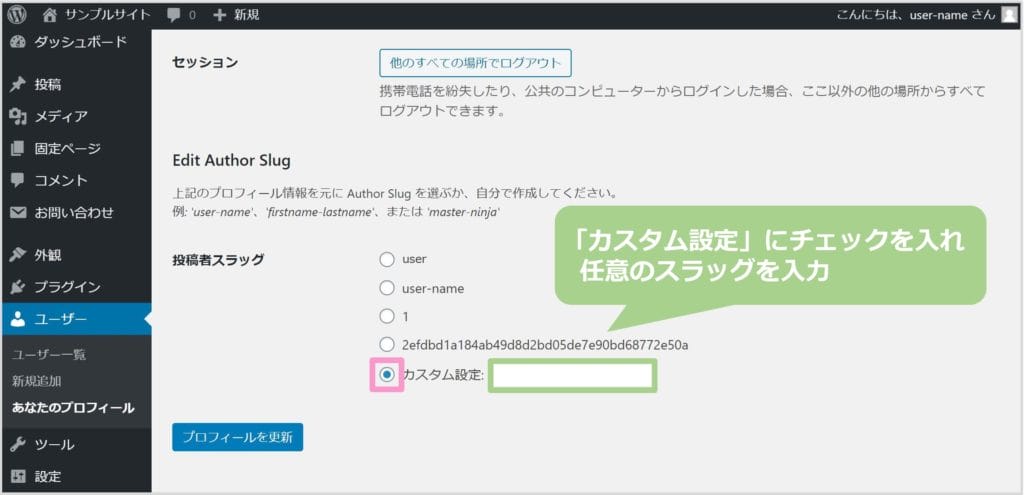Click the カスタム設定 slug text field
Viewport: 1024px width, 495px height.
(x=571, y=376)
